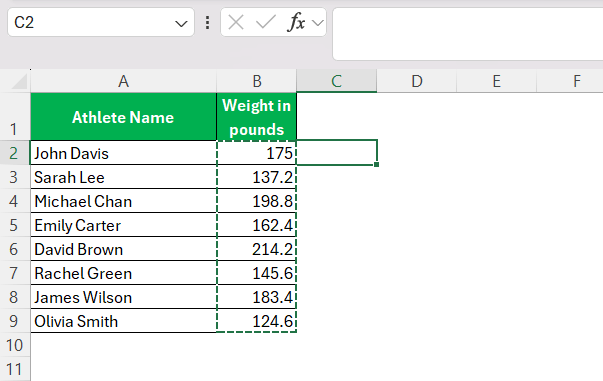Click the Select All corner triangle
The height and width of the screenshot is (381, 603).
coord(19,81)
